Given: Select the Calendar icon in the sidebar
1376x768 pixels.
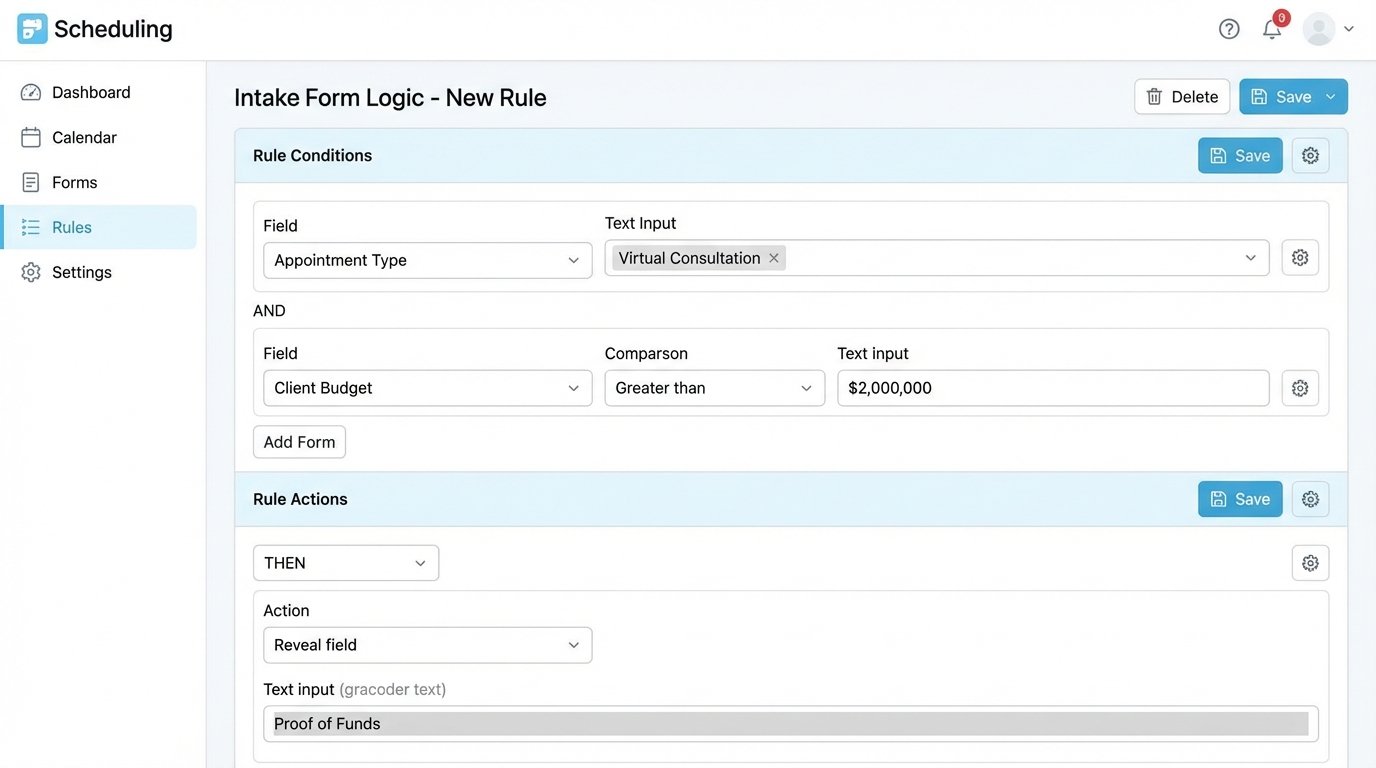Looking at the screenshot, I should tap(30, 136).
